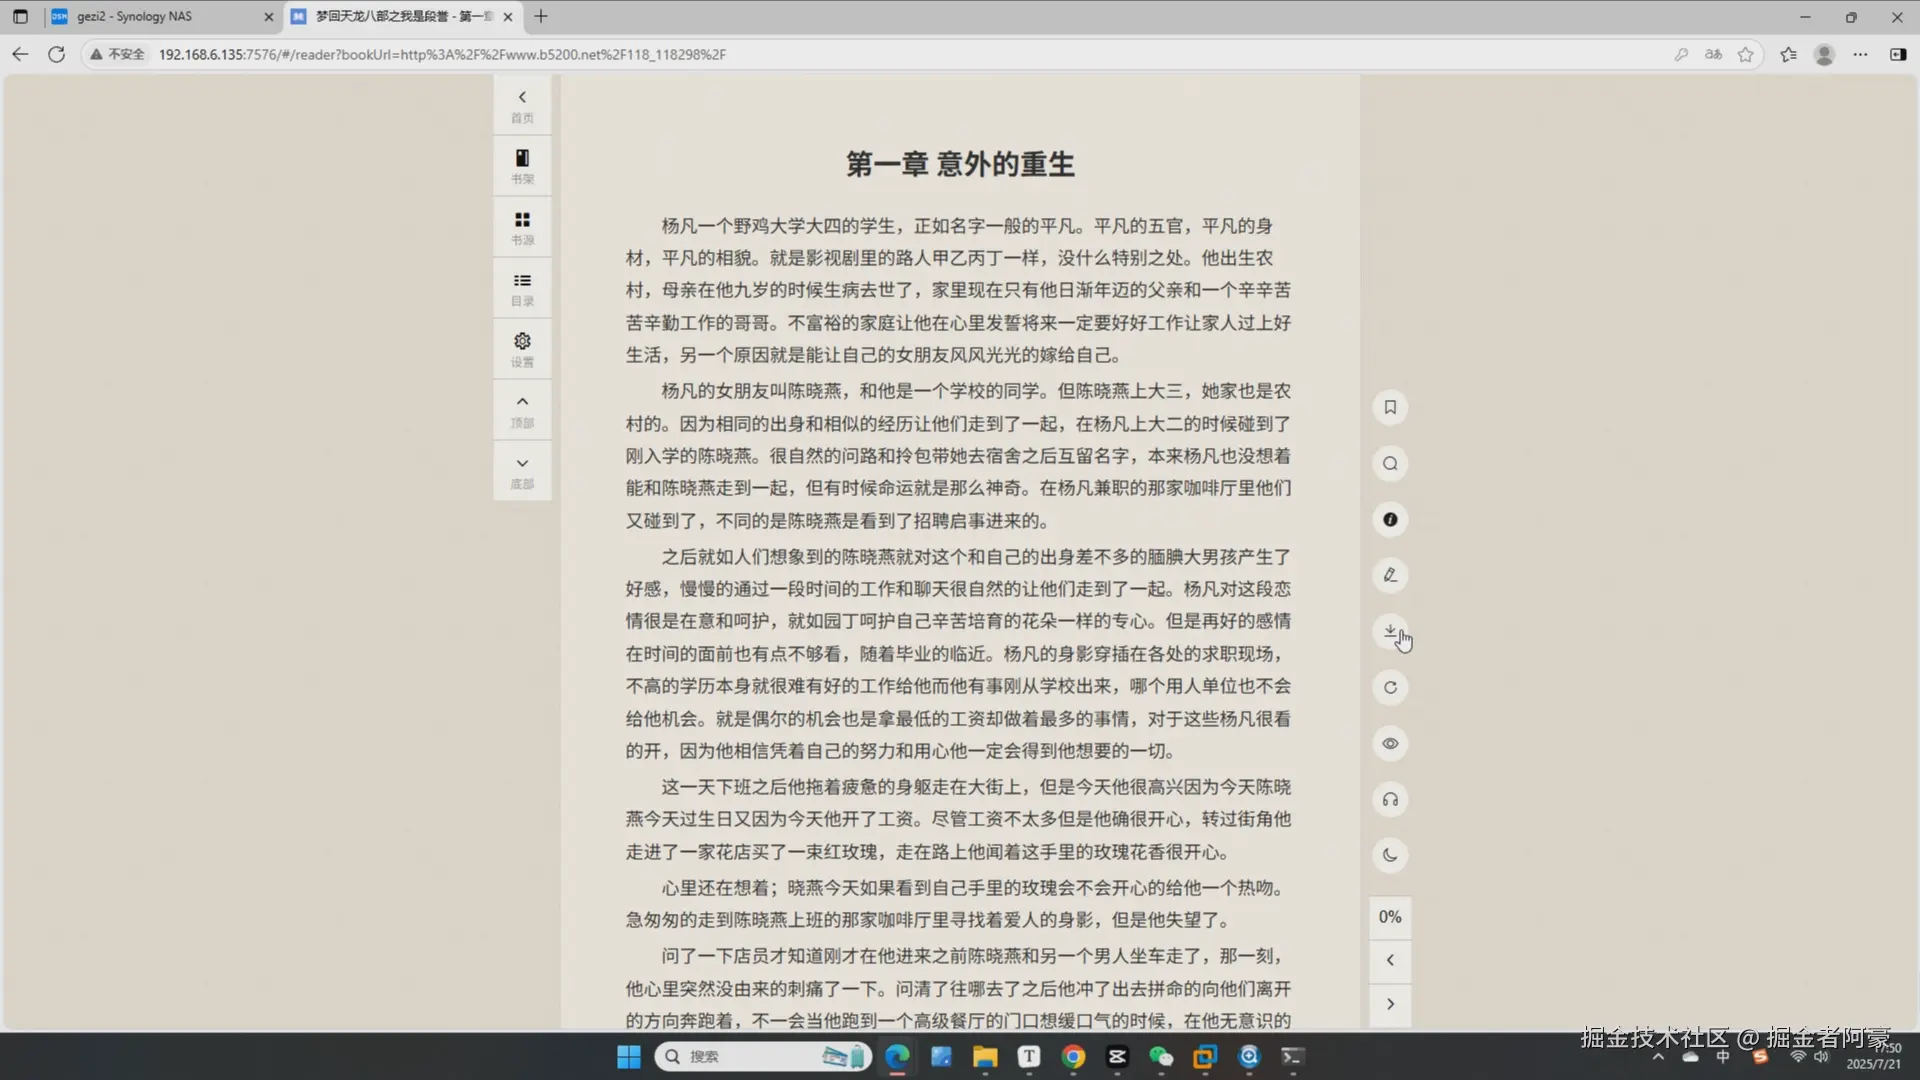Toggle the eye reading-mode icon
The height and width of the screenshot is (1080, 1920).
coord(1389,743)
